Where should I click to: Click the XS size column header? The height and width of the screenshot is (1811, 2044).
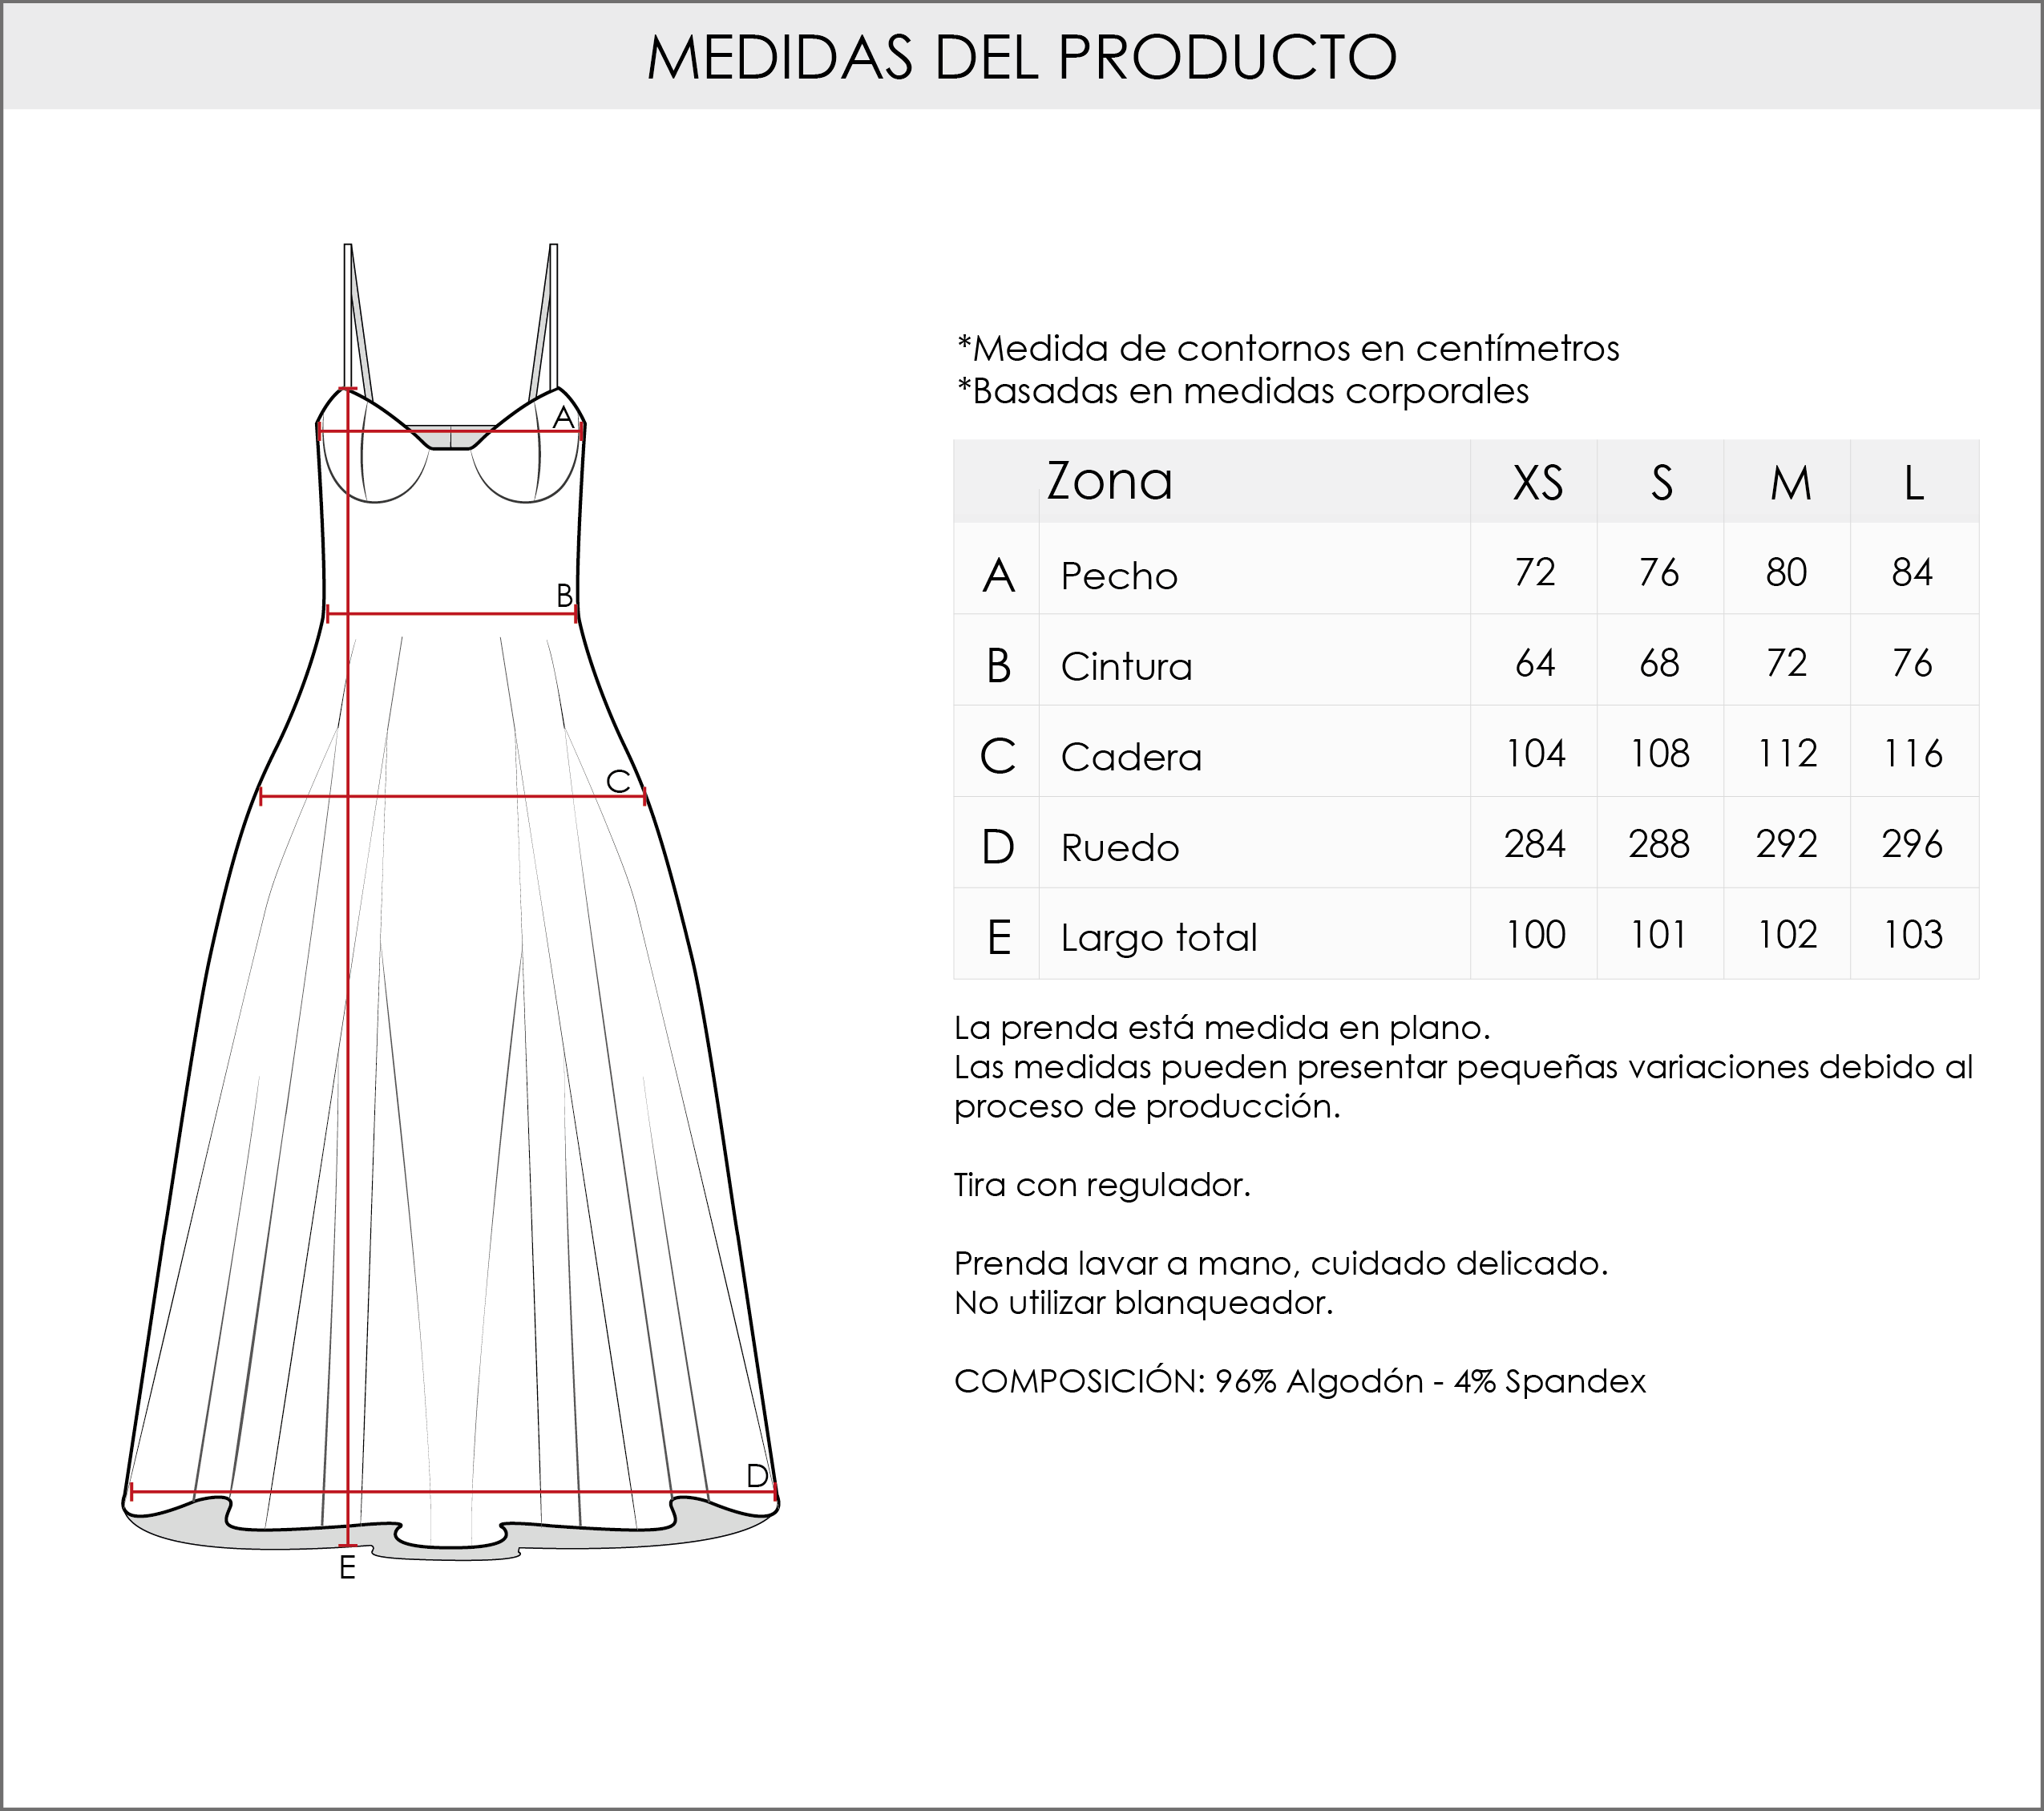point(1536,483)
